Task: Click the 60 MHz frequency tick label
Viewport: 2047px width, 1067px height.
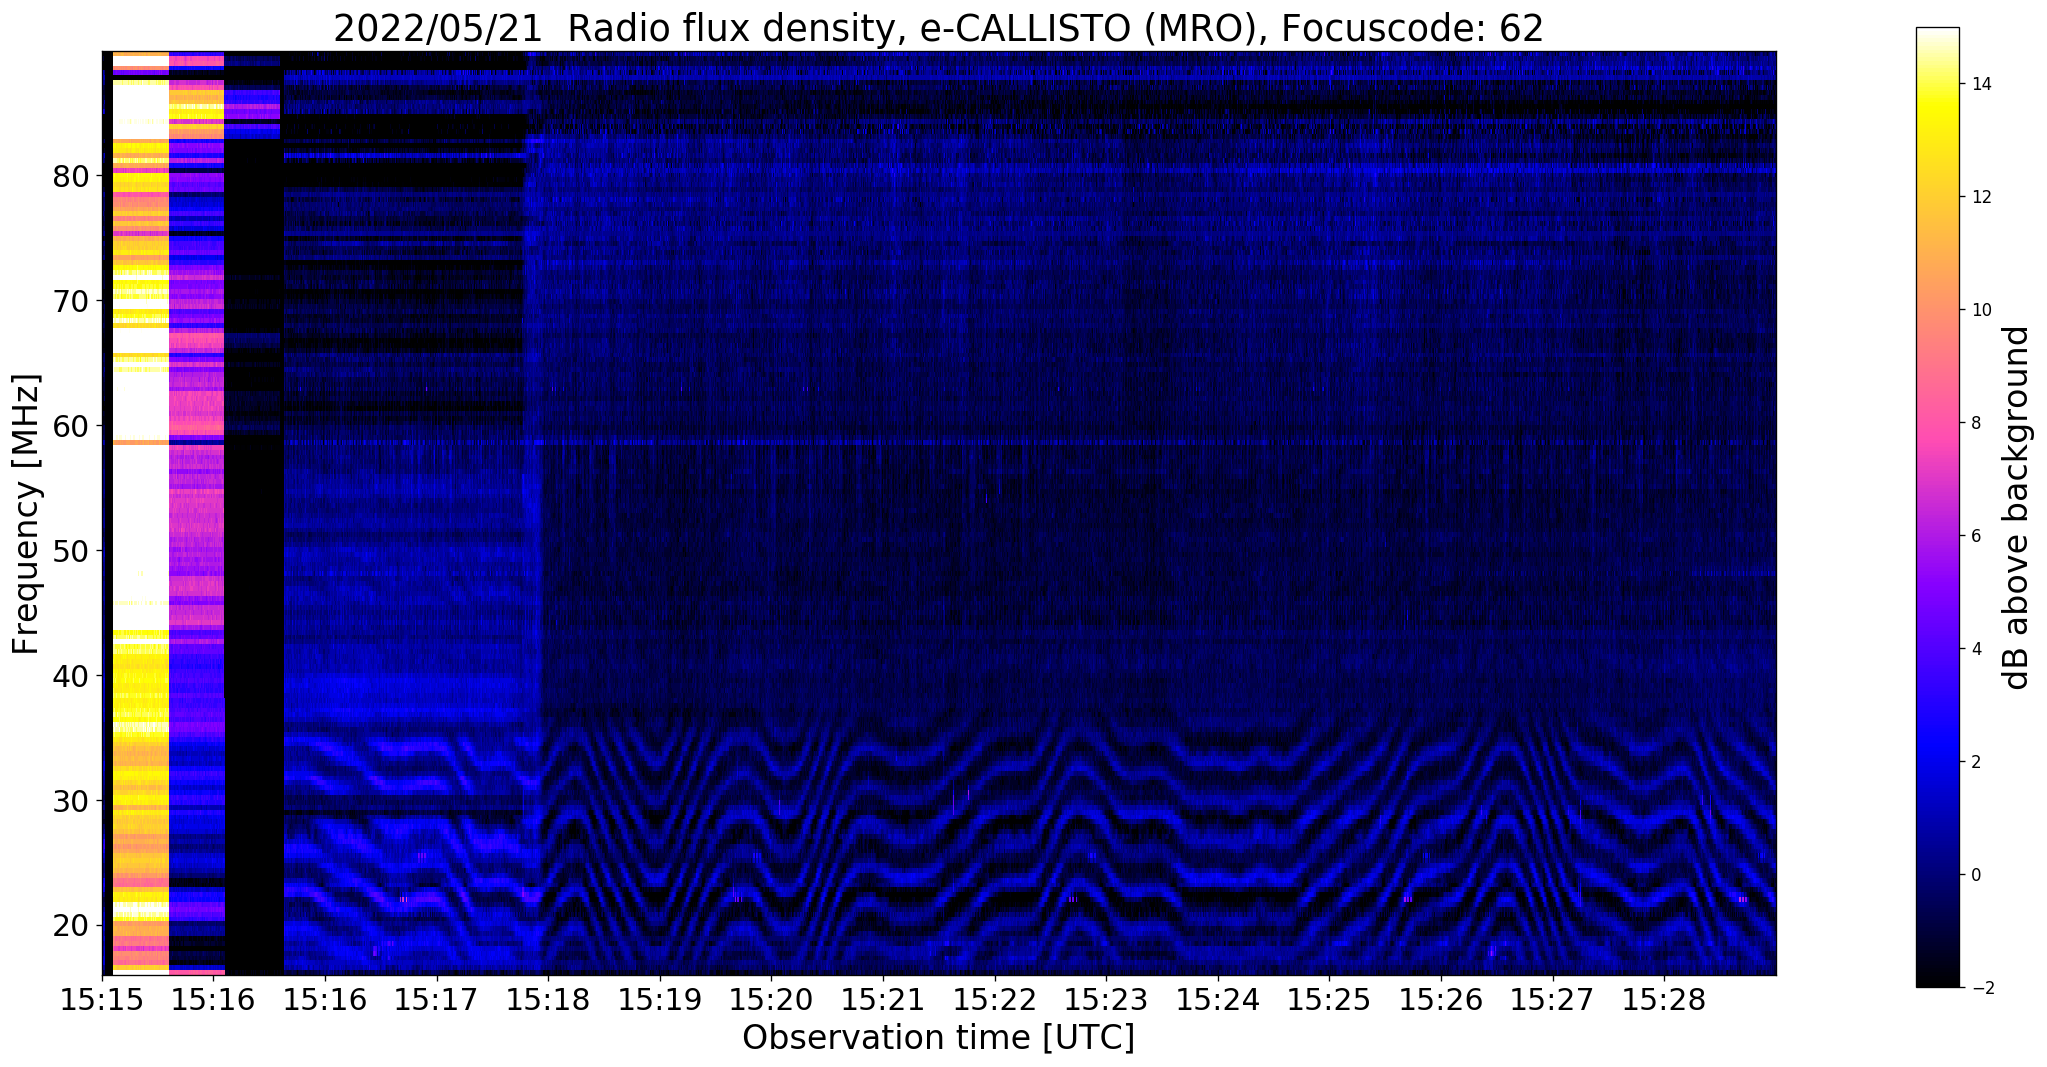Action: [x=71, y=427]
